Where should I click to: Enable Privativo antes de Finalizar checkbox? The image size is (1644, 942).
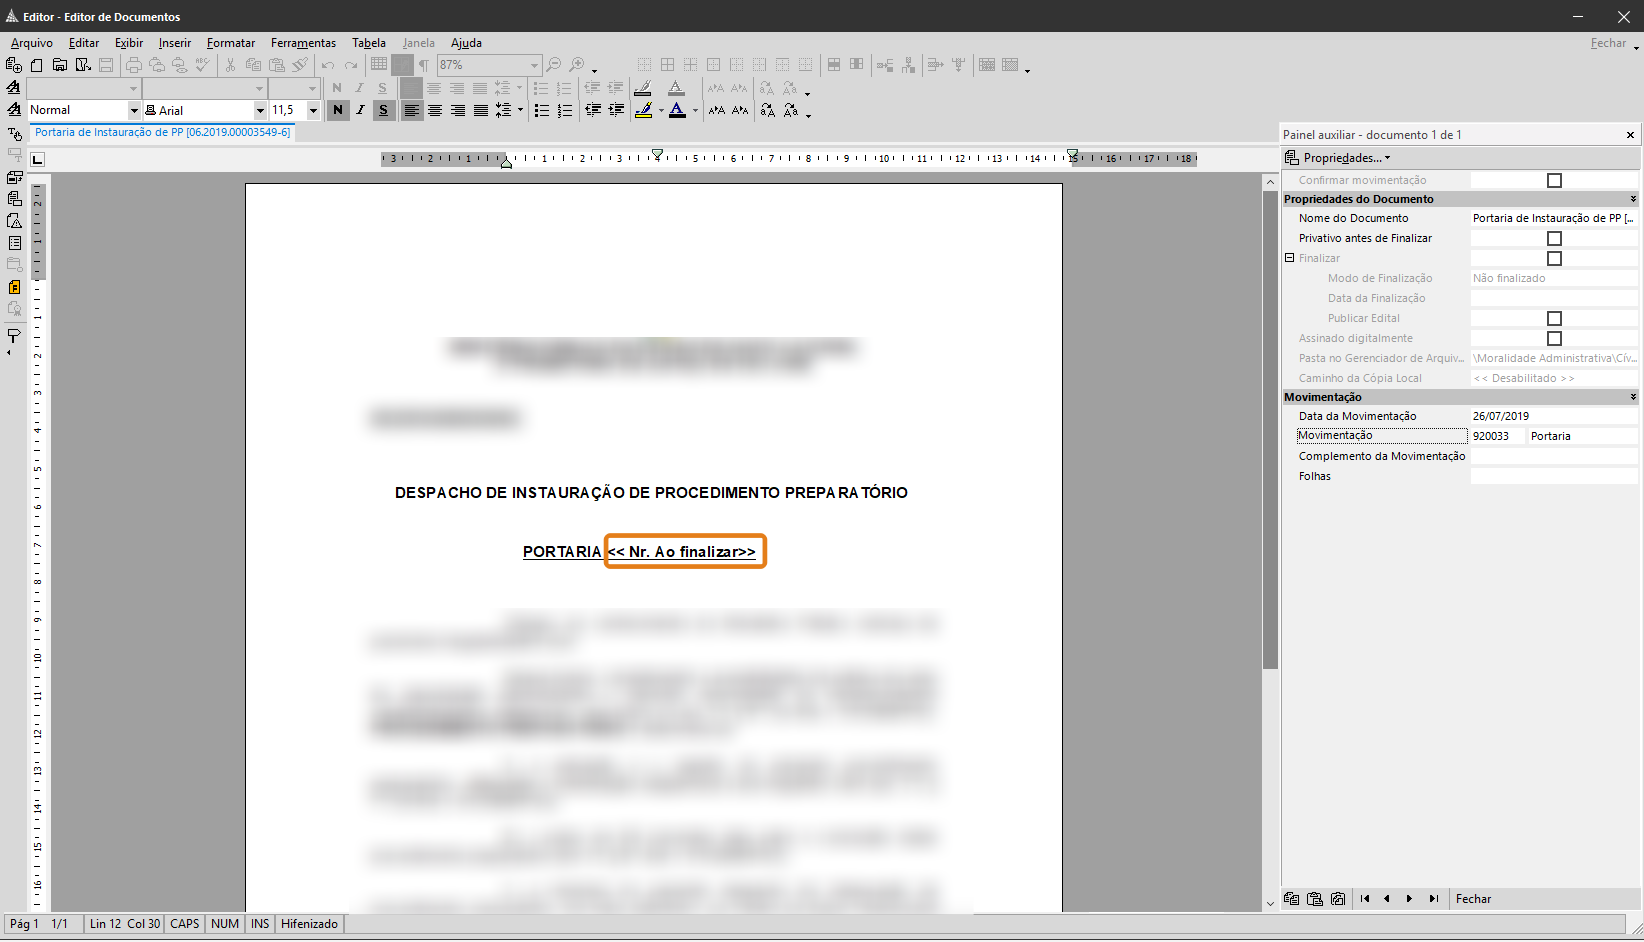click(x=1554, y=239)
